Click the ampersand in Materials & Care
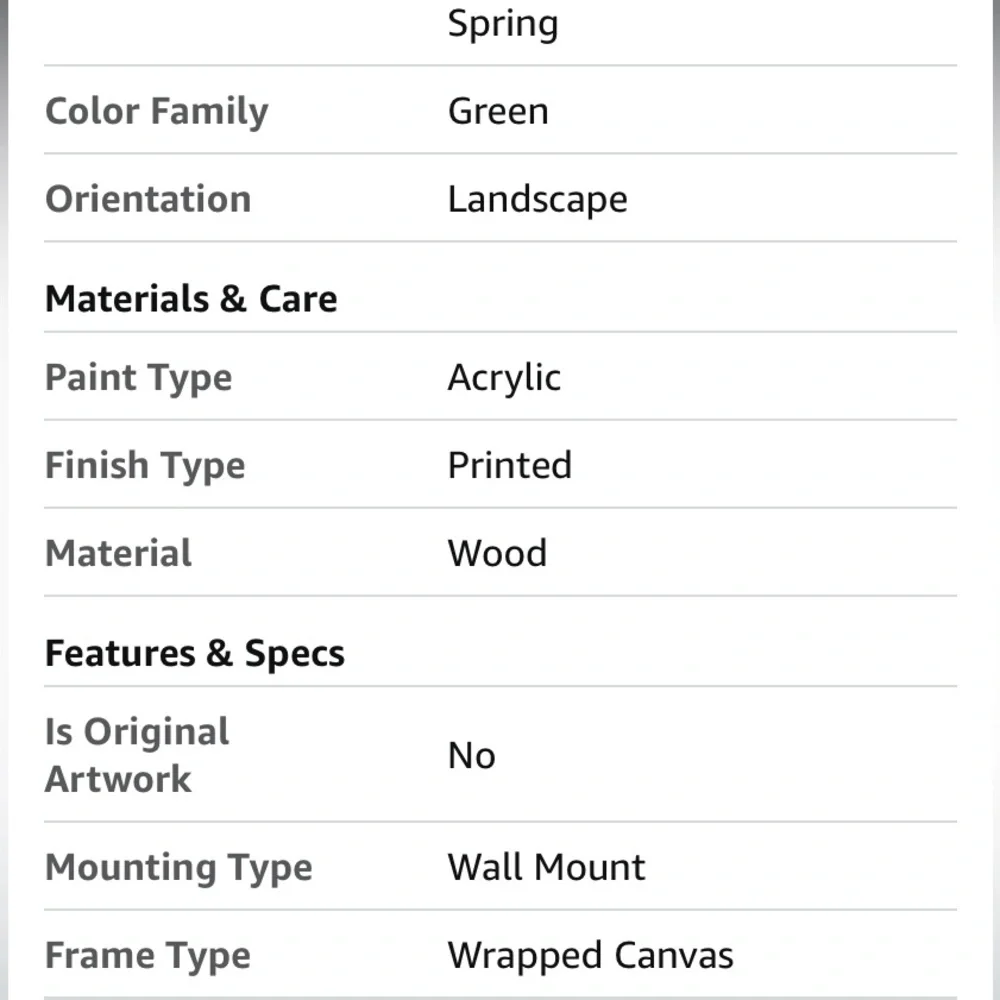Viewport: 1000px width, 1000px height. coord(232,299)
